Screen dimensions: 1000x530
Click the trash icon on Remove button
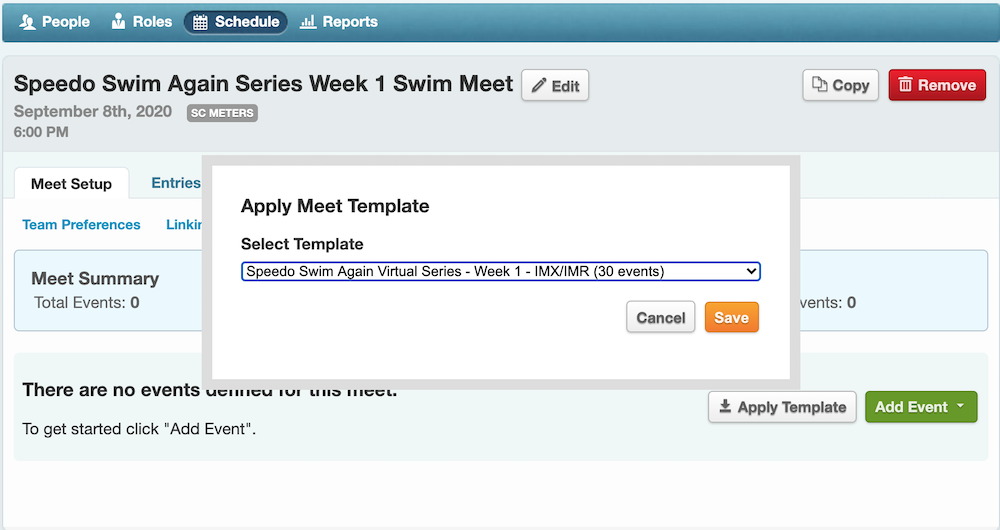click(x=906, y=85)
